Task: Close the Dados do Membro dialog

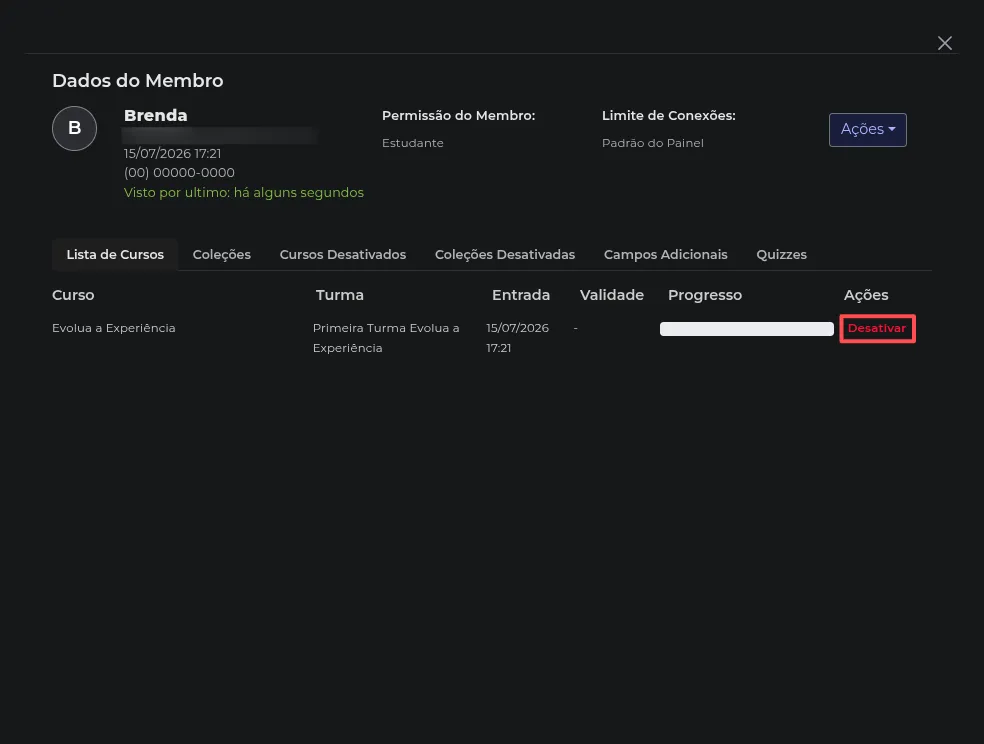Action: [944, 43]
